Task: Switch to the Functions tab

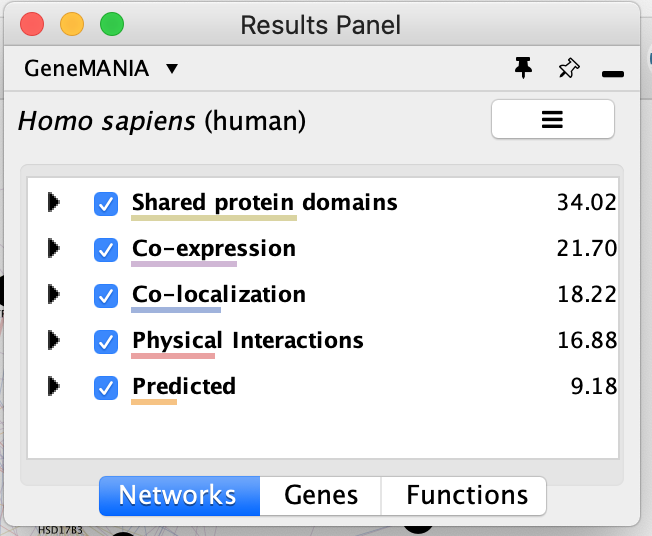Action: [x=466, y=495]
